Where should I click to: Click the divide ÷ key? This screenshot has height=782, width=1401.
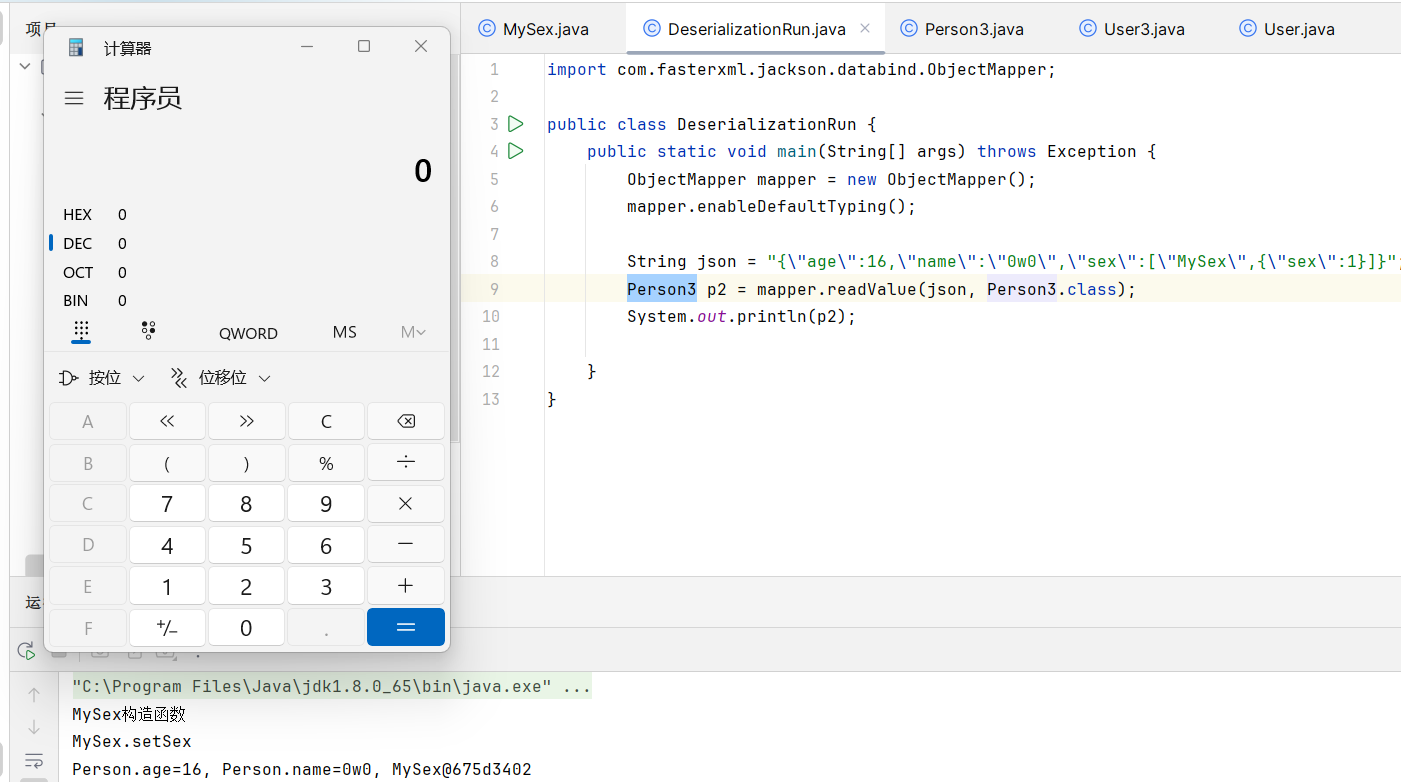click(x=406, y=463)
